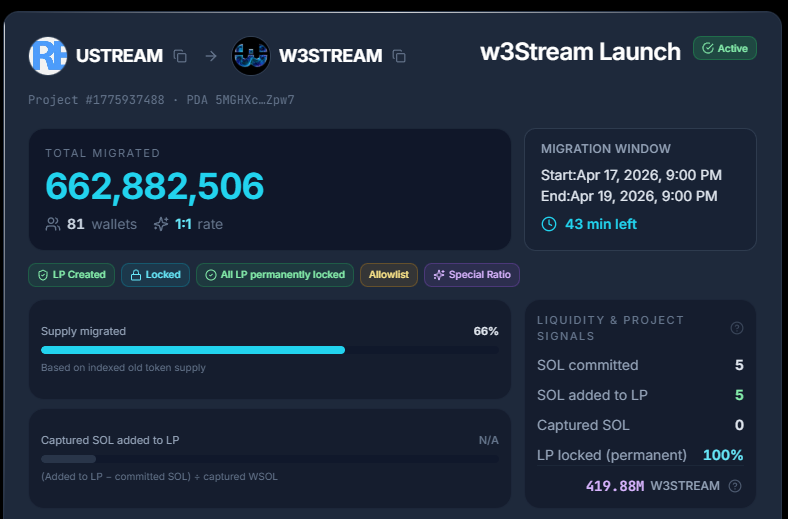Screen dimensions: 788x519
Task: Click the 419.88M W3STREAM amount
Action: 652,486
